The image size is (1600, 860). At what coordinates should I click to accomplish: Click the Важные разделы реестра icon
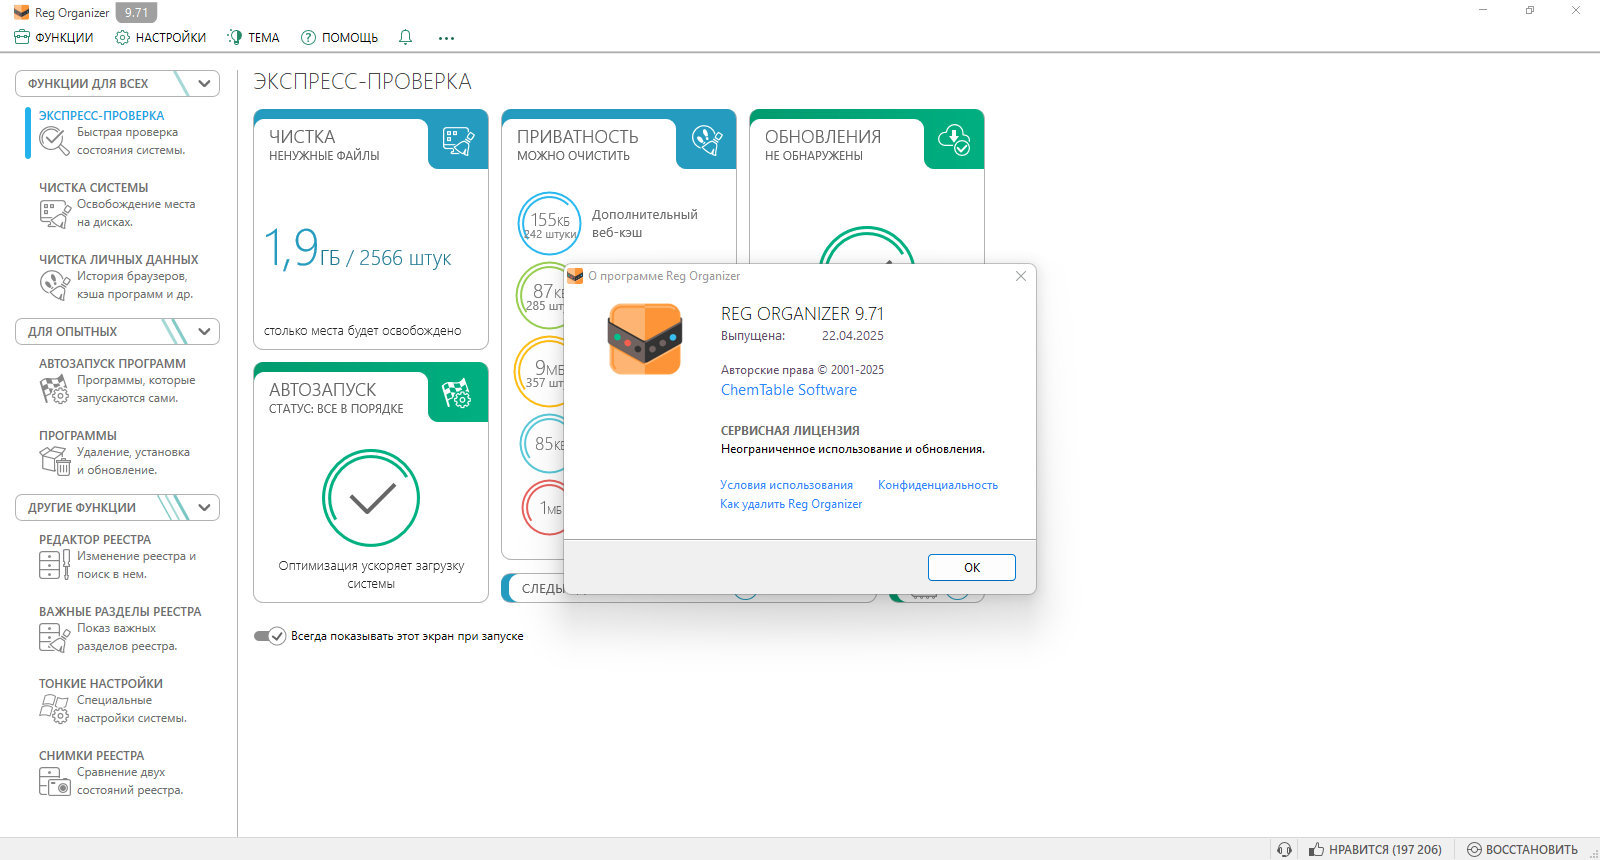click(54, 637)
